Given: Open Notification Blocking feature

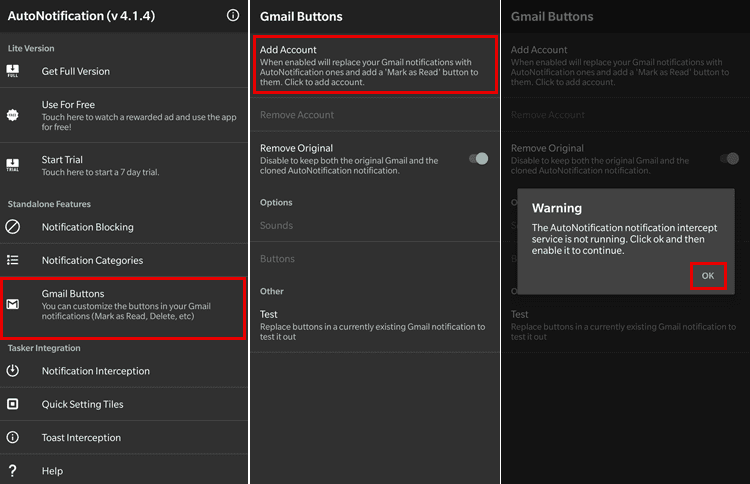Looking at the screenshot, I should (x=124, y=227).
